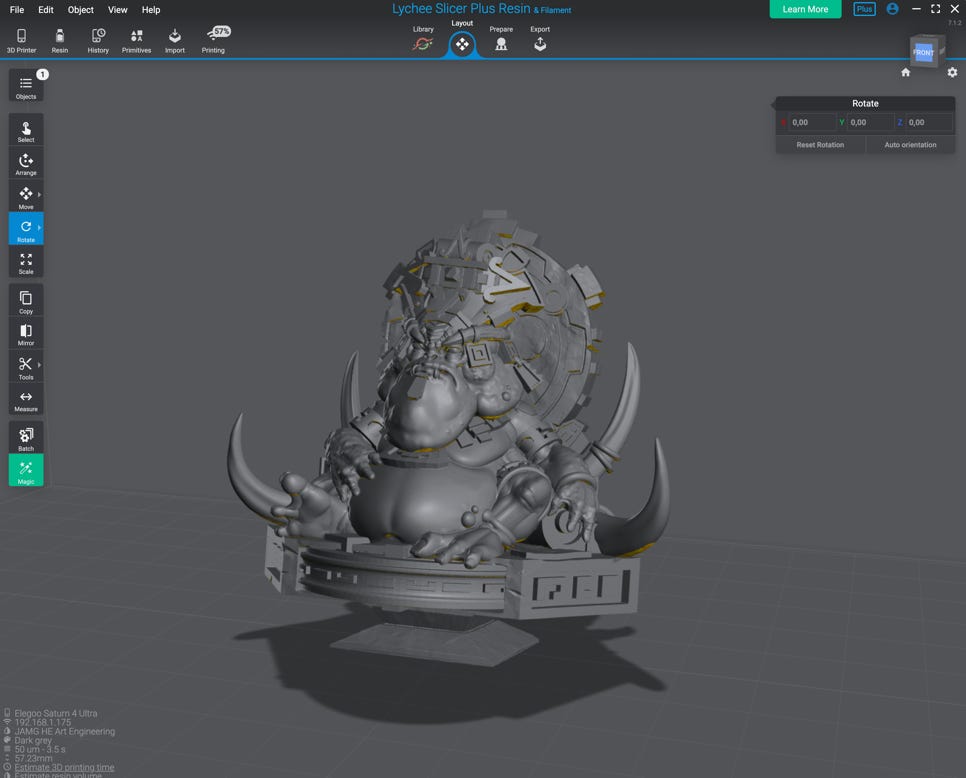Open the Object menu
The width and height of the screenshot is (966, 778).
click(81, 10)
